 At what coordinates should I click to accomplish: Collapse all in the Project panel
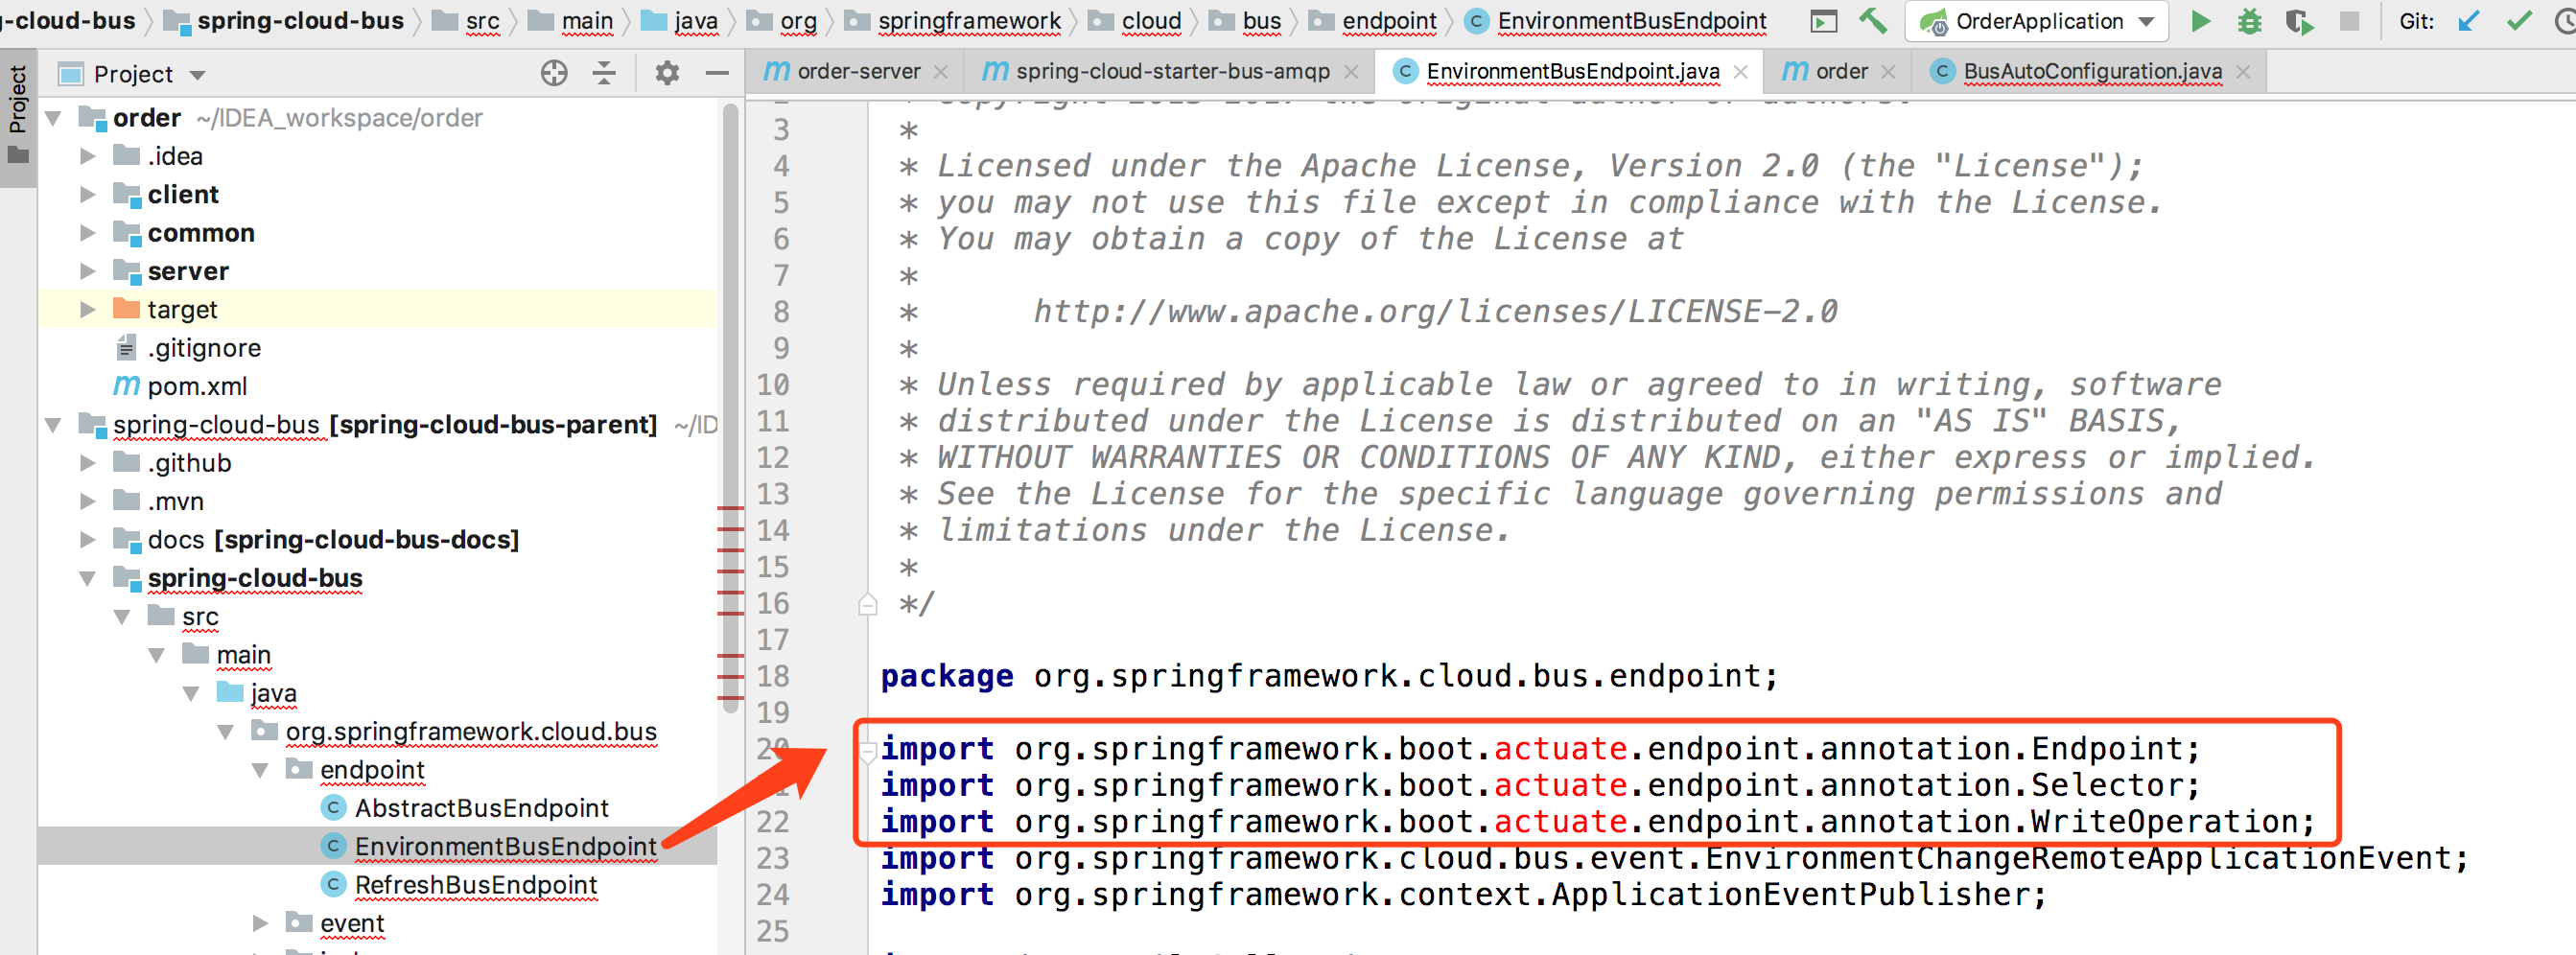[x=604, y=73]
